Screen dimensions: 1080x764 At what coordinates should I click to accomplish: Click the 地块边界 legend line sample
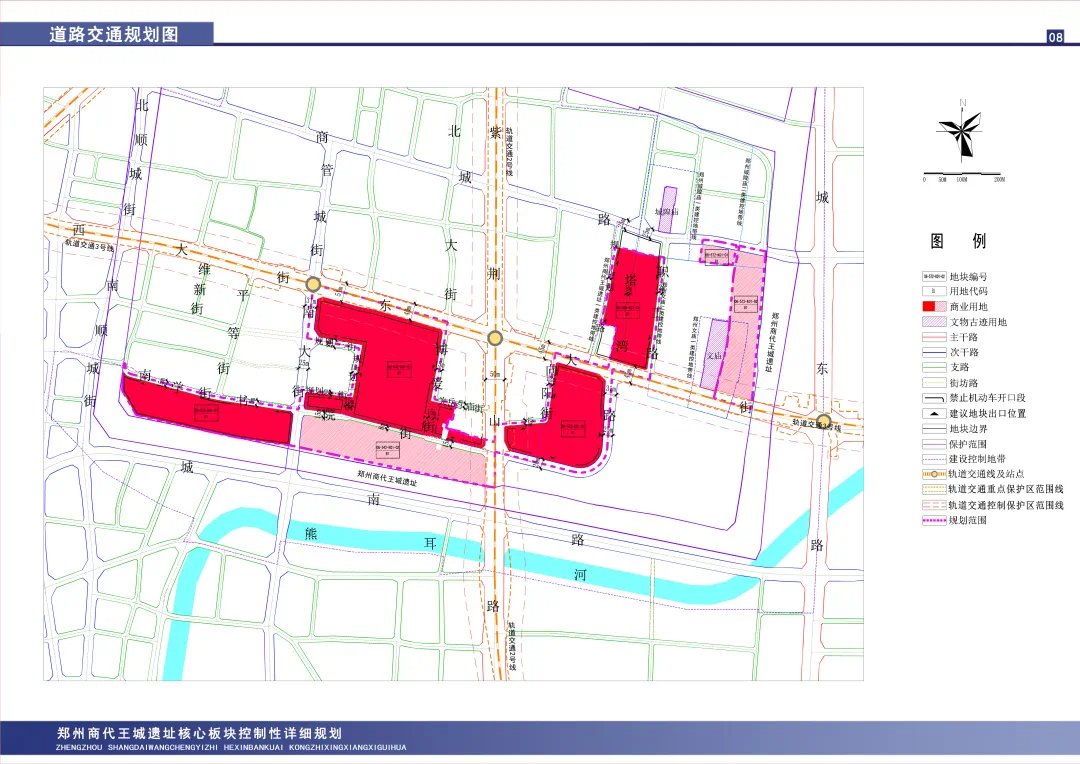tap(934, 429)
